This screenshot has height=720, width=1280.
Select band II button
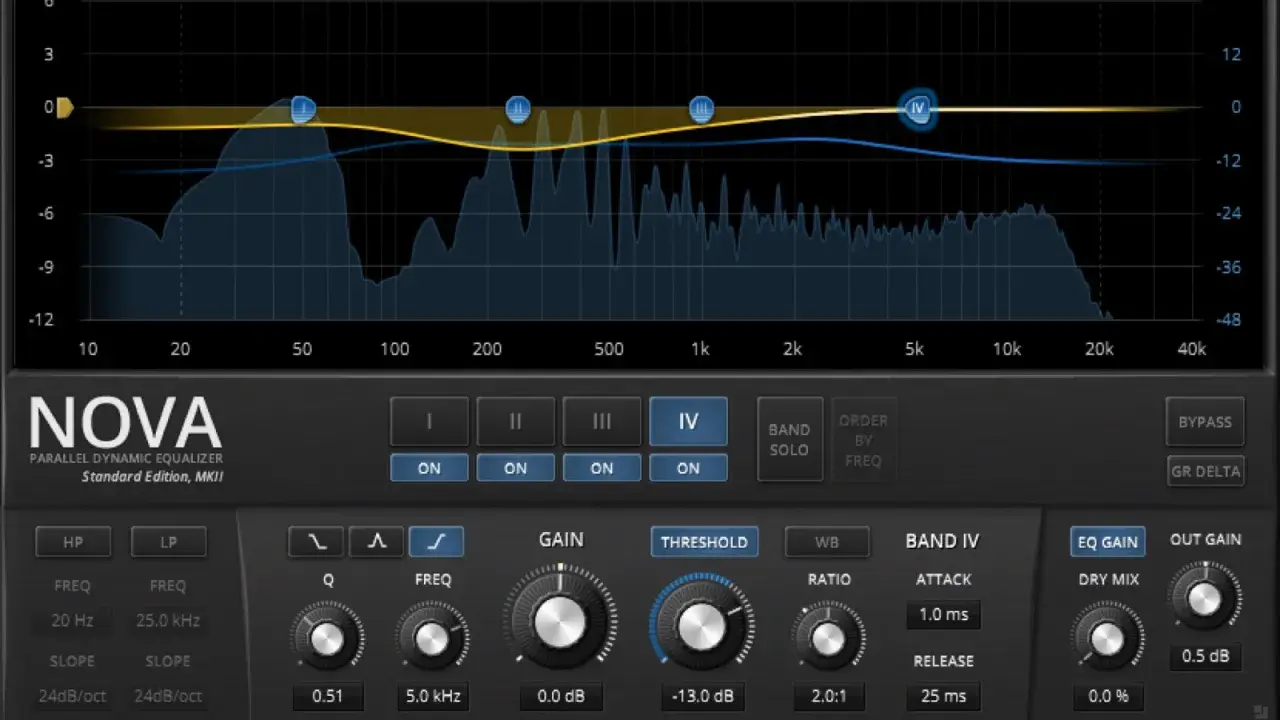515,421
